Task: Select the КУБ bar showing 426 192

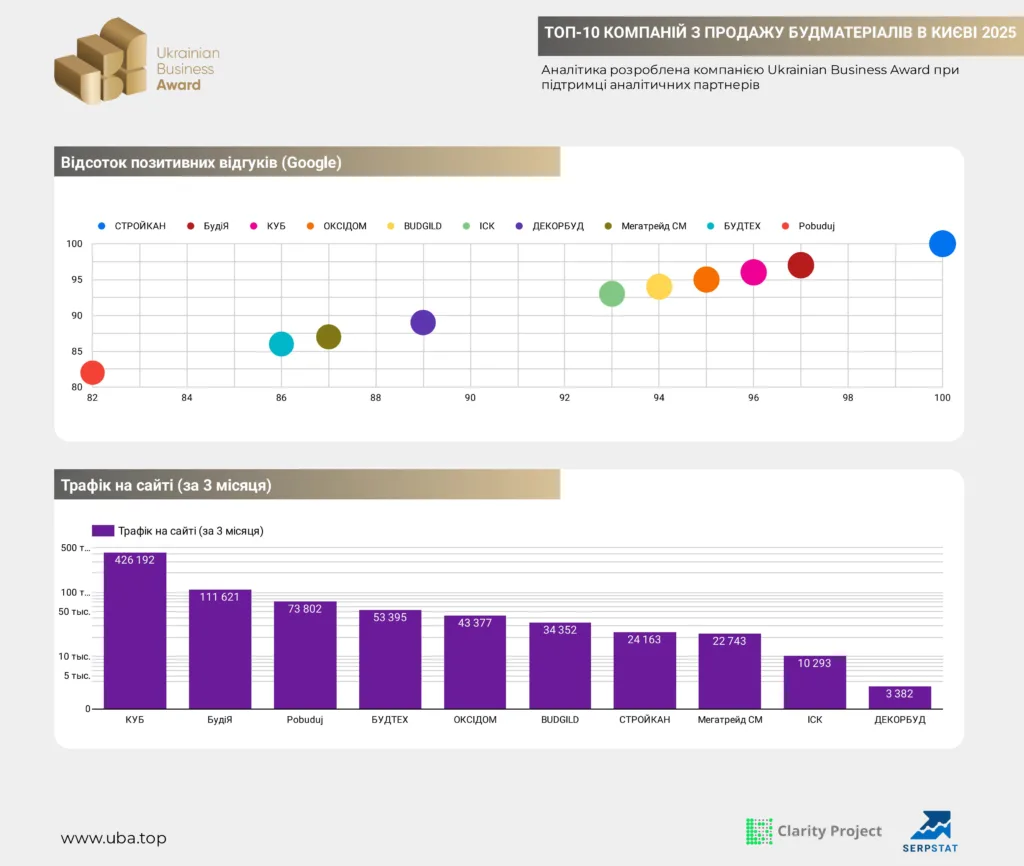Action: (135, 630)
